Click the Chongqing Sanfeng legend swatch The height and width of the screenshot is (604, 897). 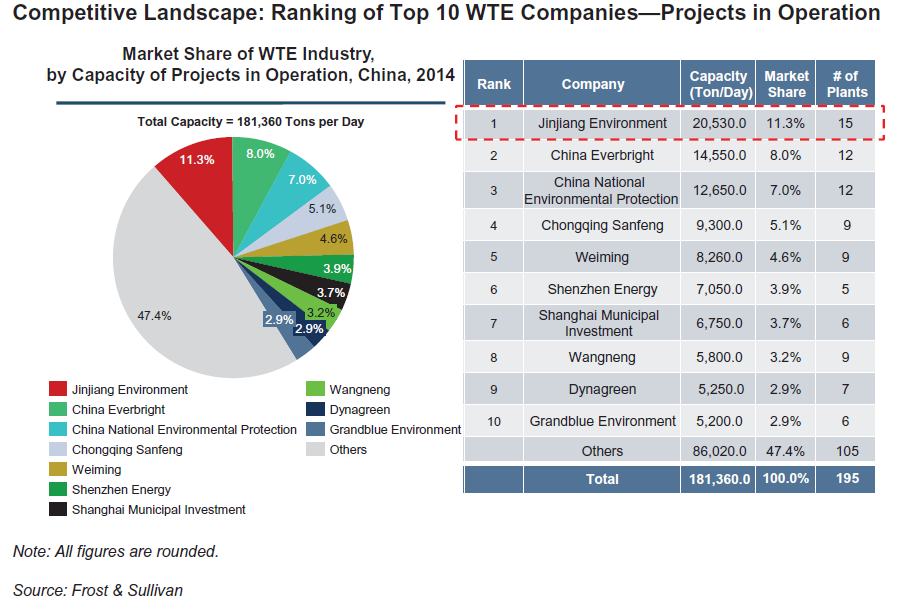(x=58, y=449)
